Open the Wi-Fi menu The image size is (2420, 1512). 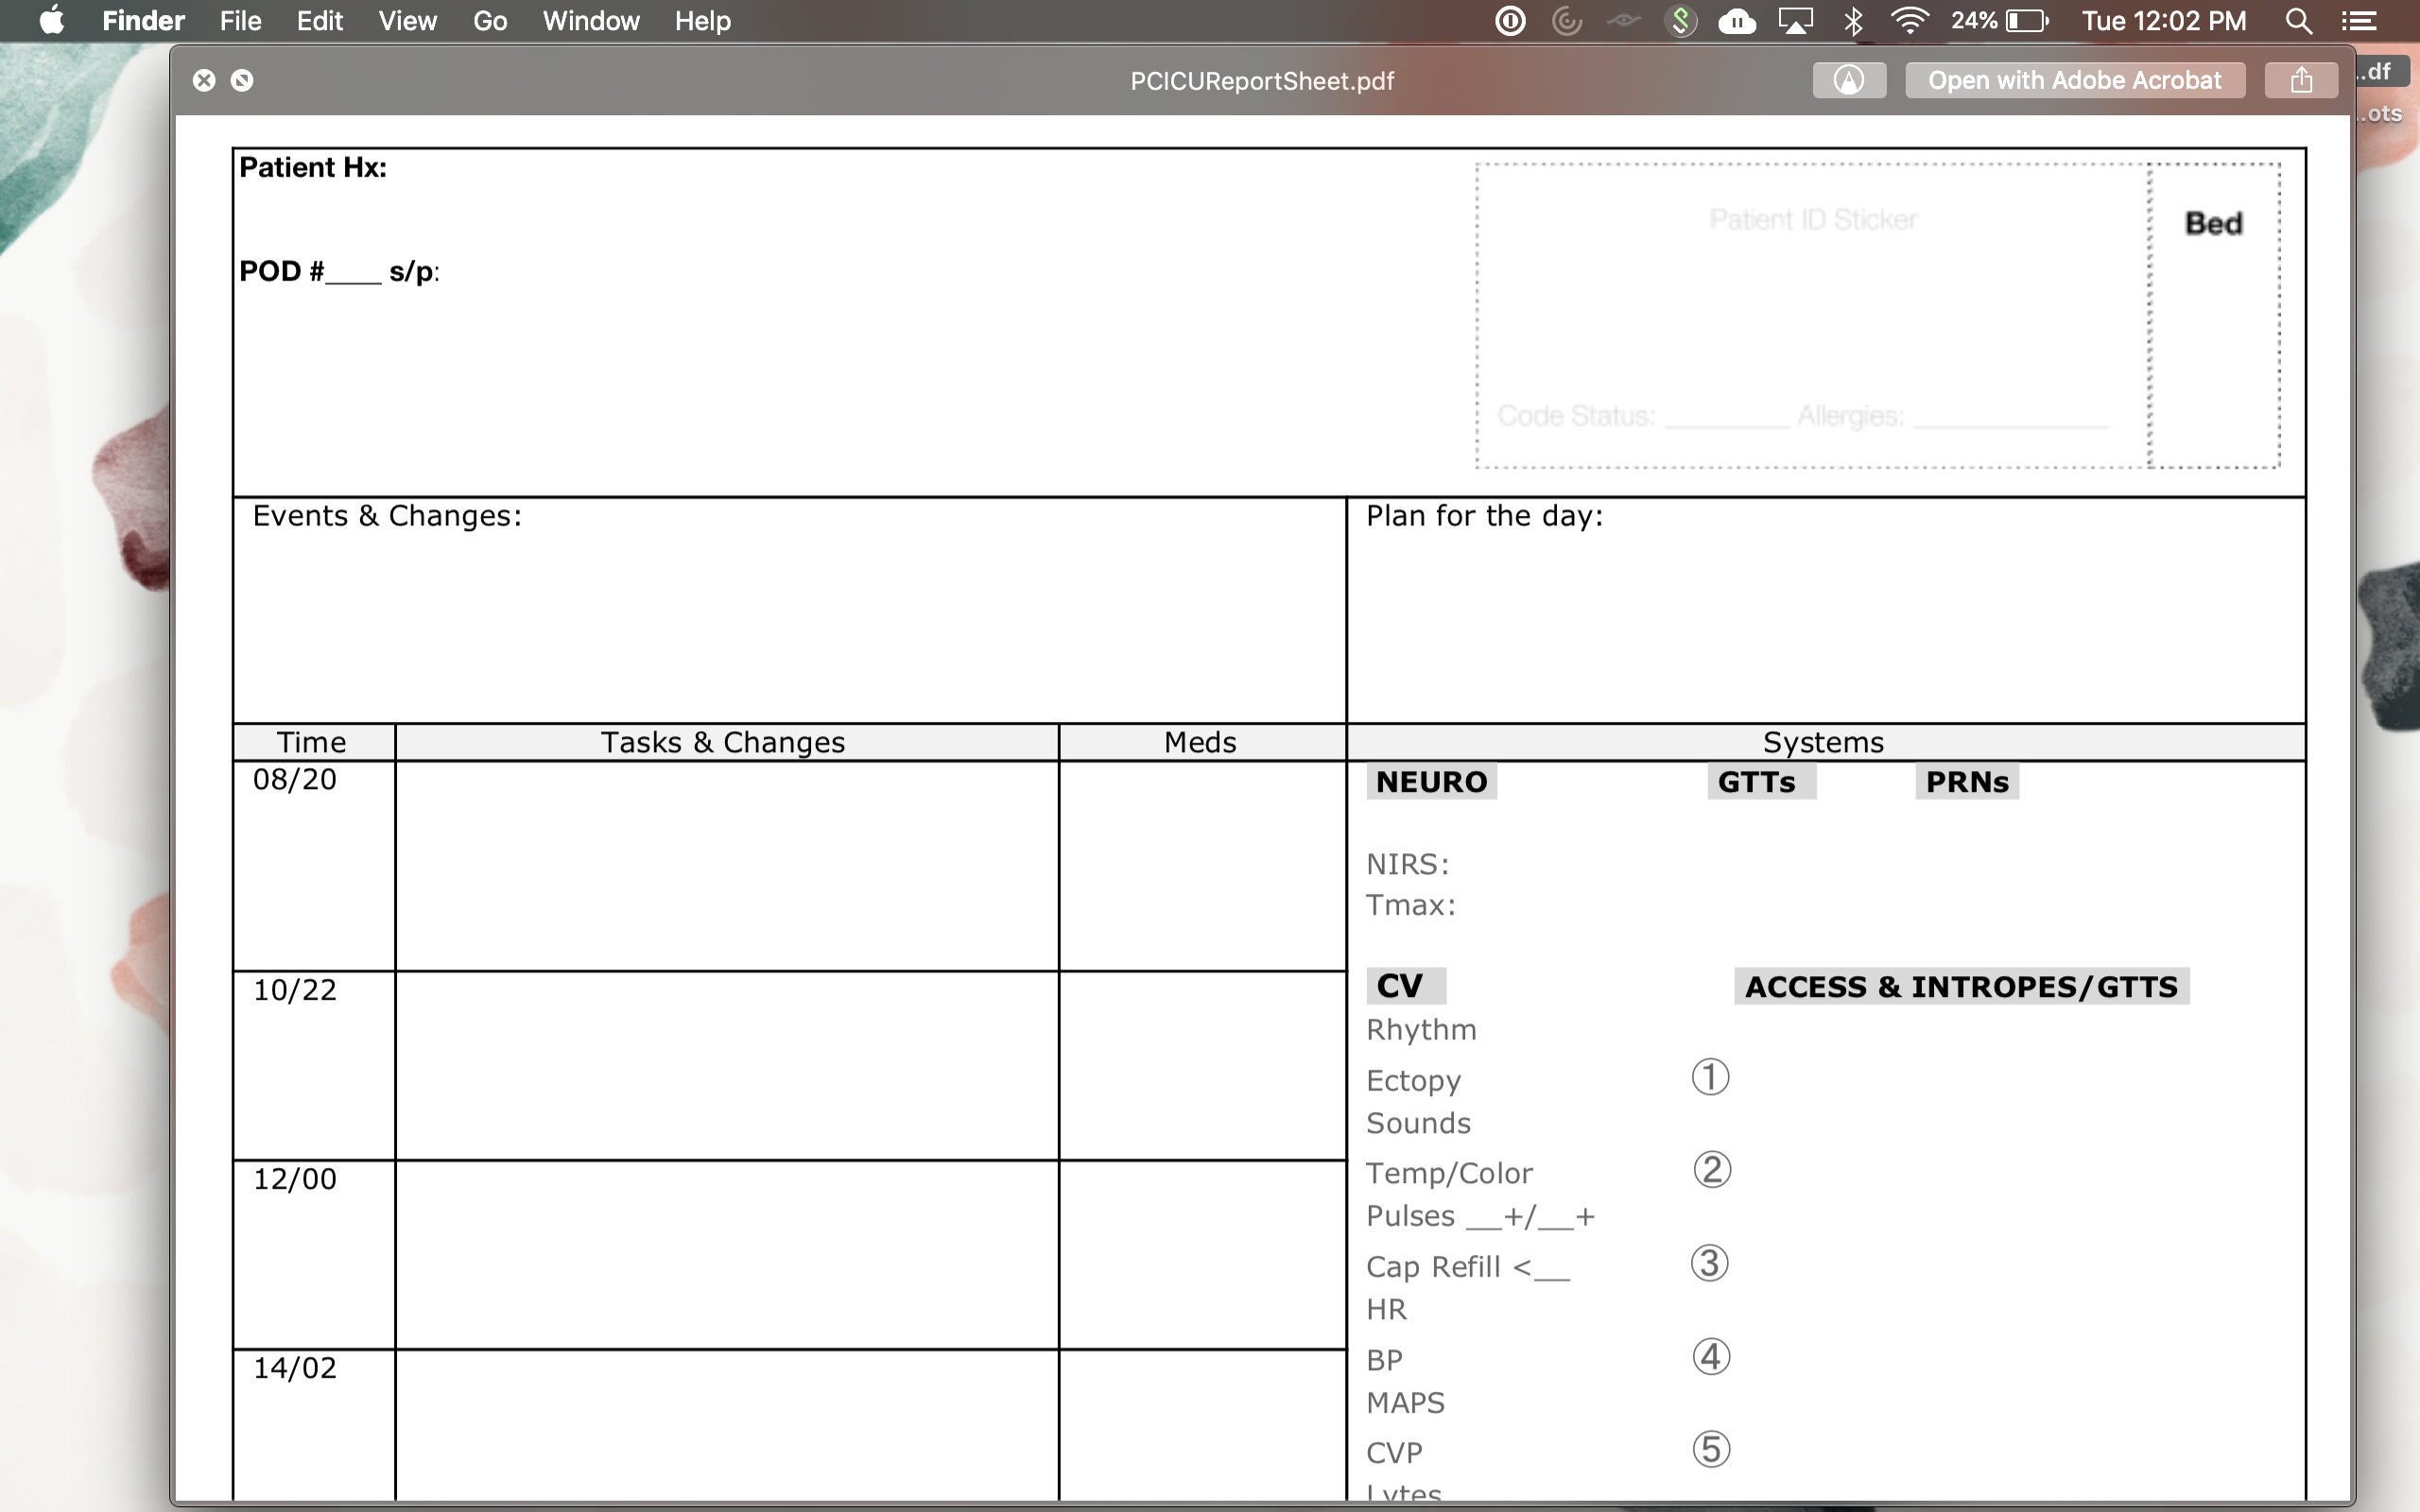click(x=1910, y=21)
